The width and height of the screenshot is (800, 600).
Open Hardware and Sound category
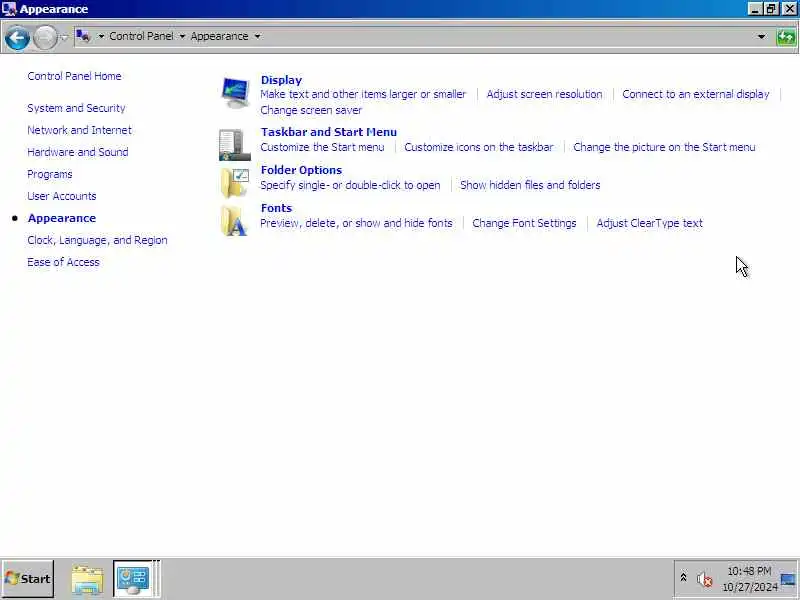(78, 152)
